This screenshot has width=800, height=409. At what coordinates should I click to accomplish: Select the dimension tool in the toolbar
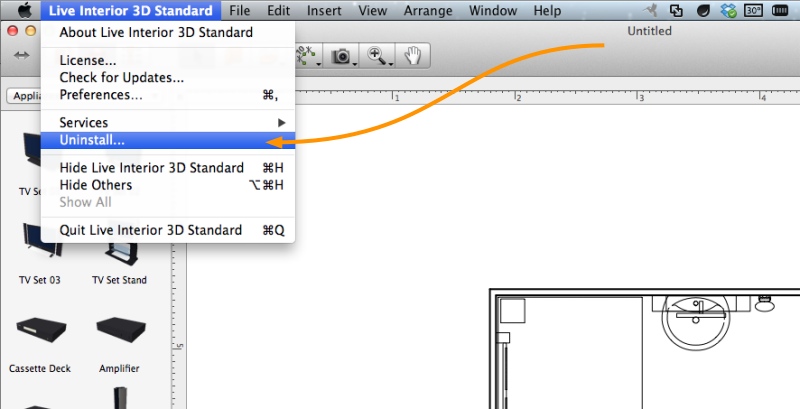[309, 56]
